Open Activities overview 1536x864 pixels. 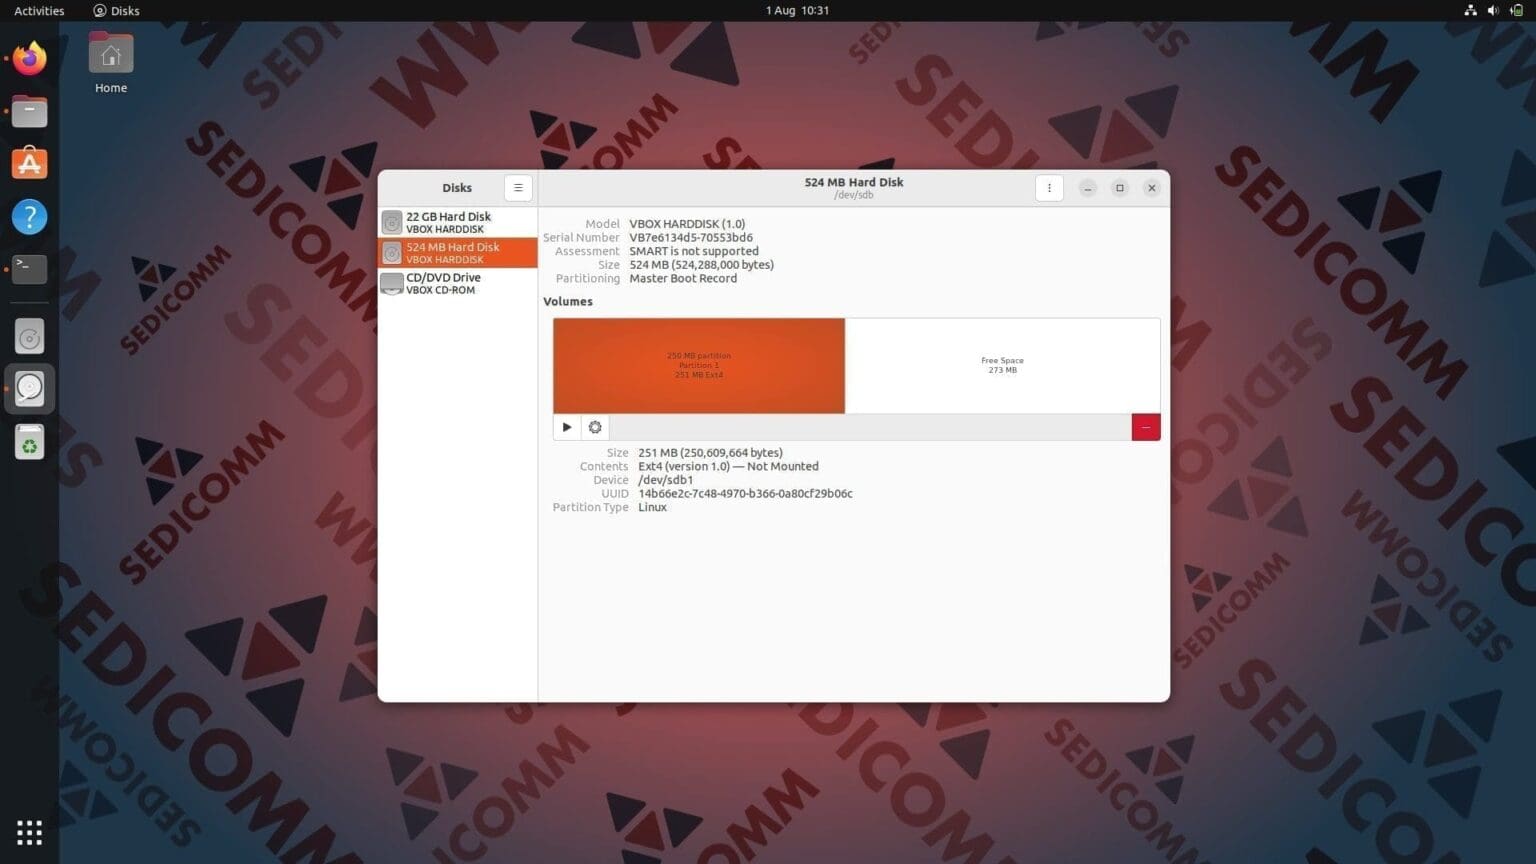point(39,10)
